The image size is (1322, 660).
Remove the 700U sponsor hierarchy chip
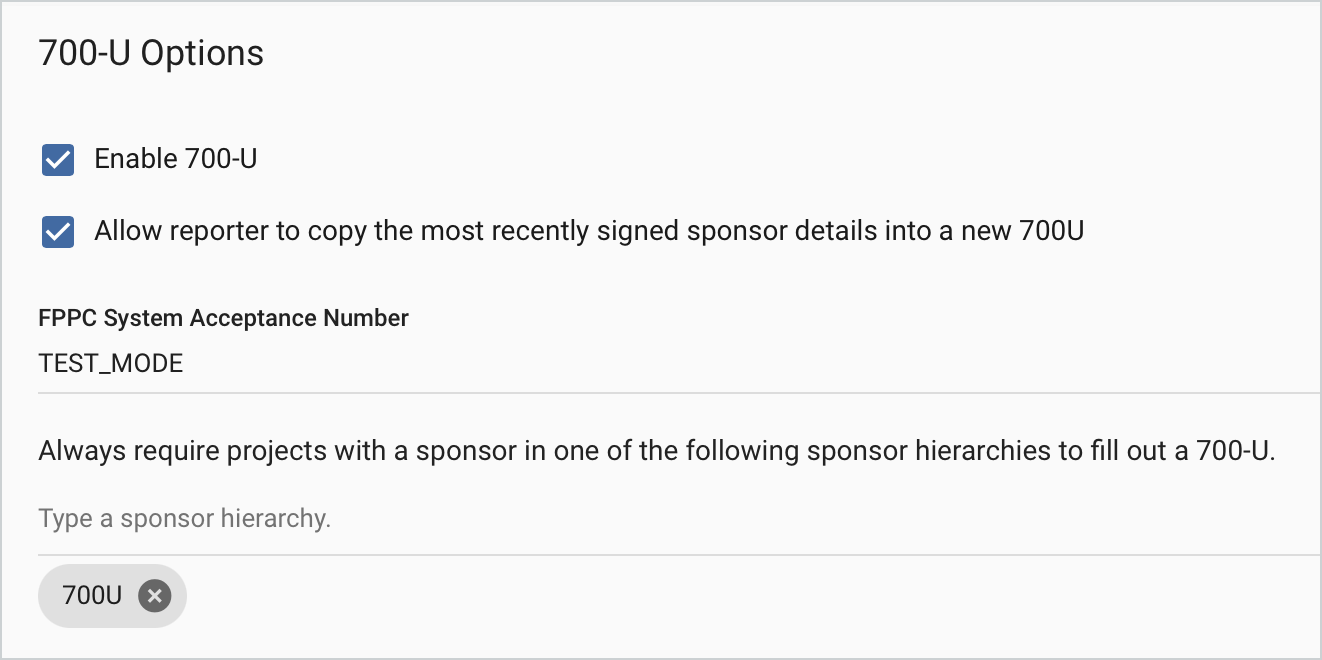(x=154, y=596)
